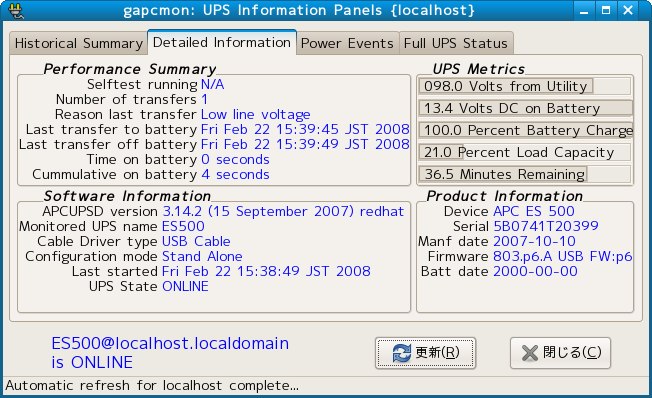Click the 閉じる(C) close button

pos(560,353)
